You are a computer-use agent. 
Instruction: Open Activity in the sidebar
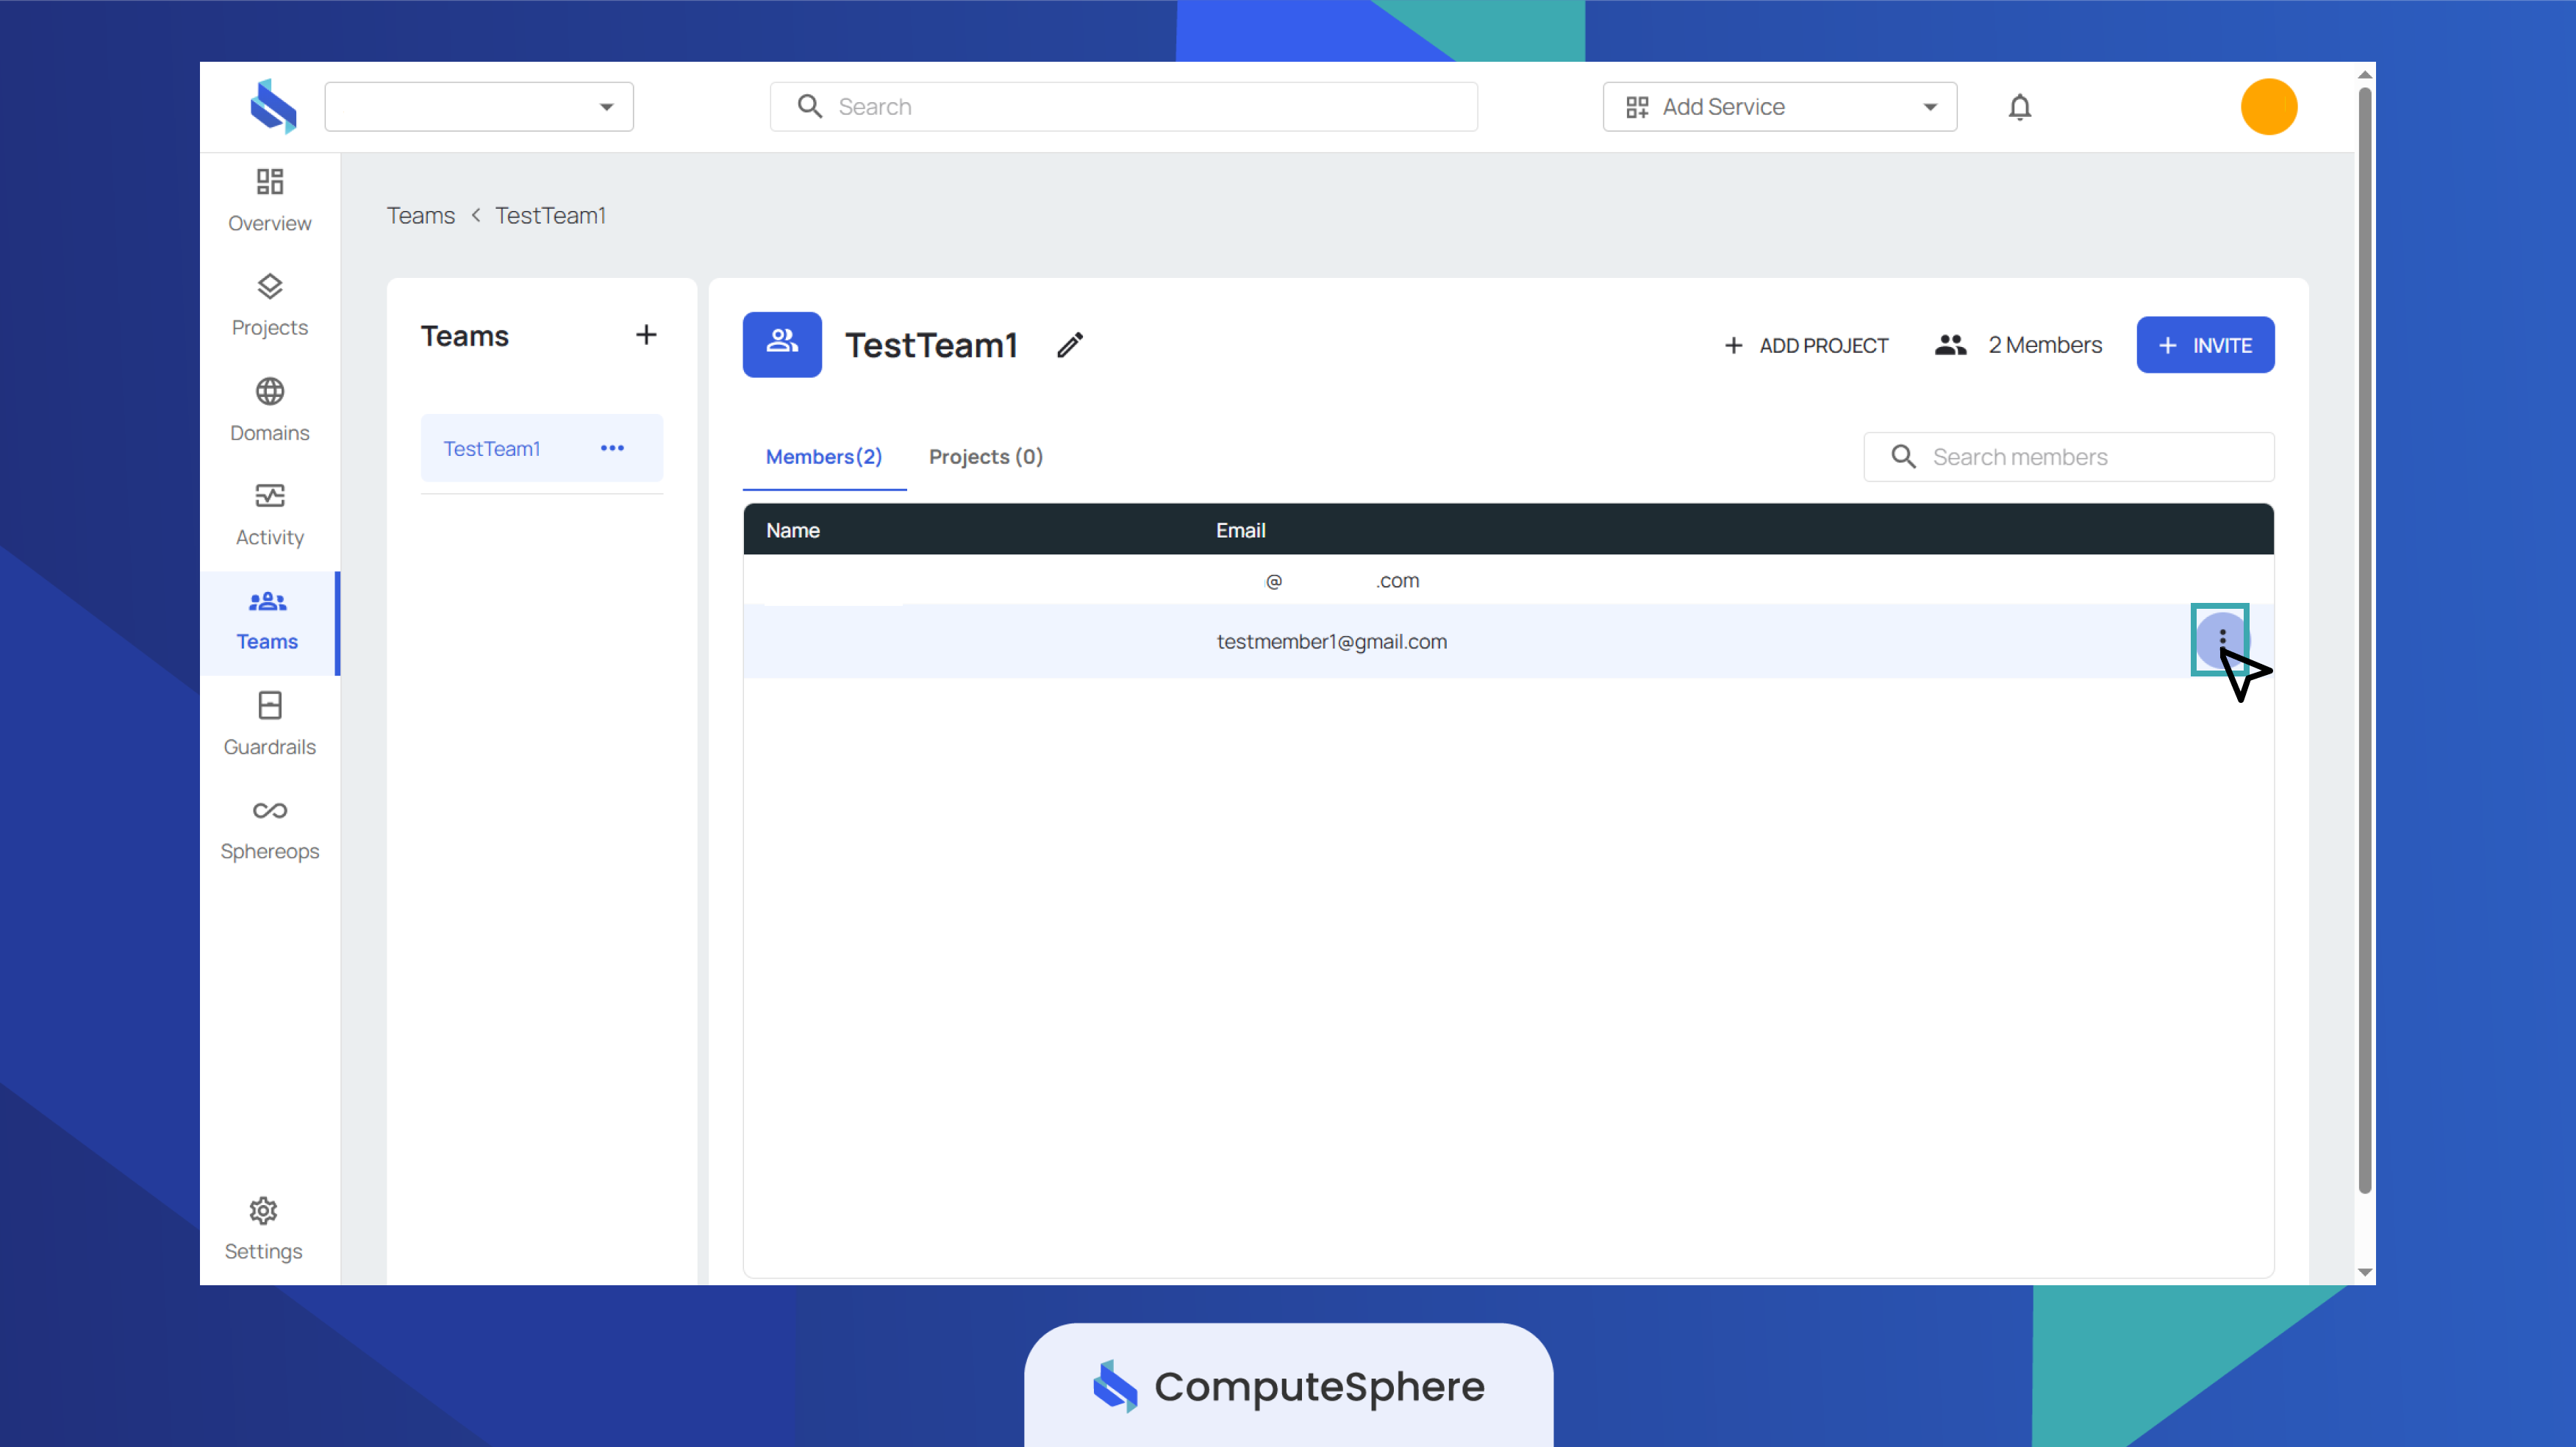[x=269, y=516]
